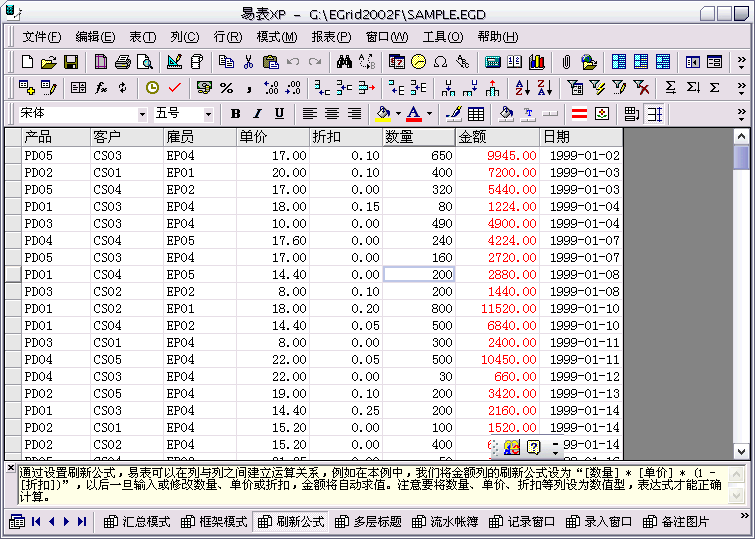The image size is (755, 539).
Task: Expand the formatting toolbar overflow chevron
Action: (742, 114)
